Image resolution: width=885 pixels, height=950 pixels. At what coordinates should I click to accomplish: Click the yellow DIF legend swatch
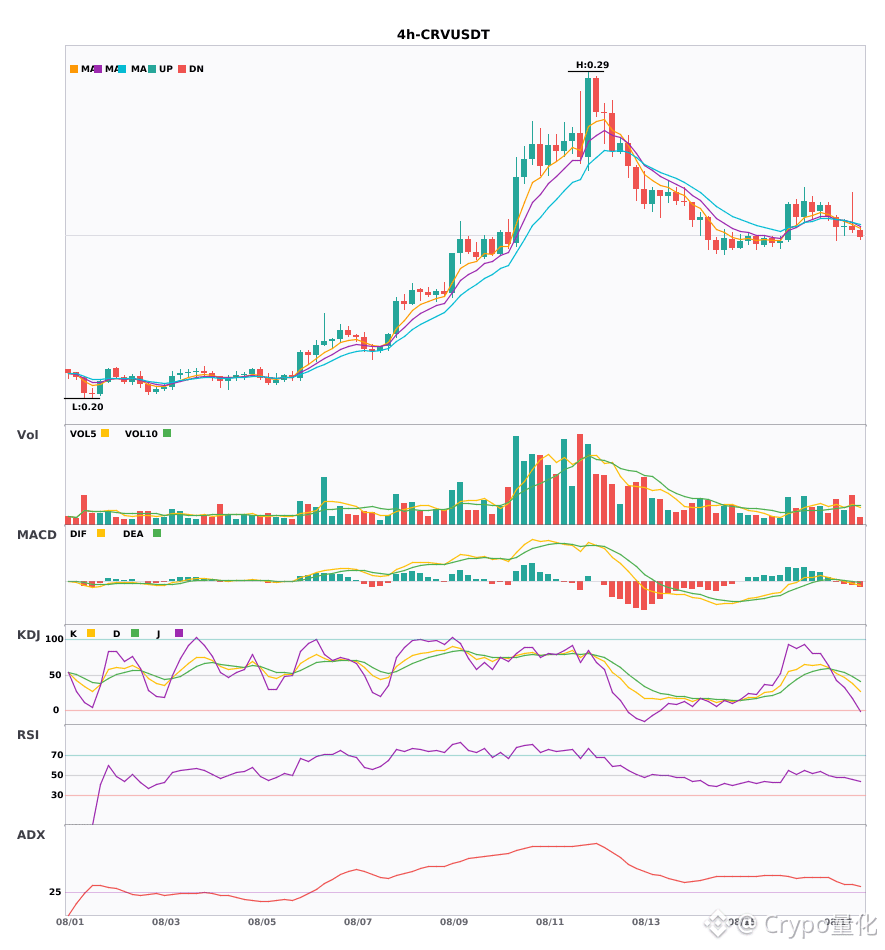click(101, 533)
